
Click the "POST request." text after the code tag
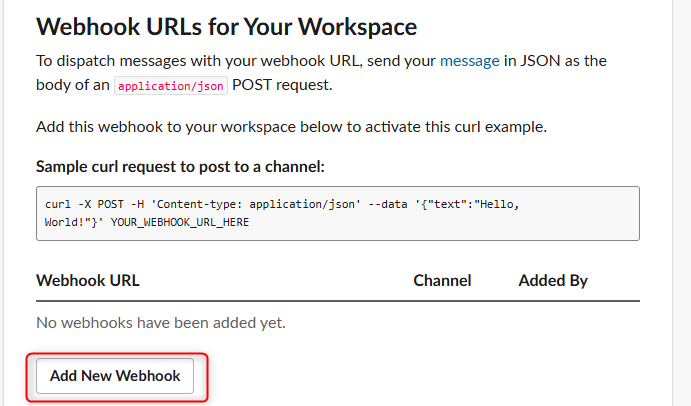[x=282, y=85]
